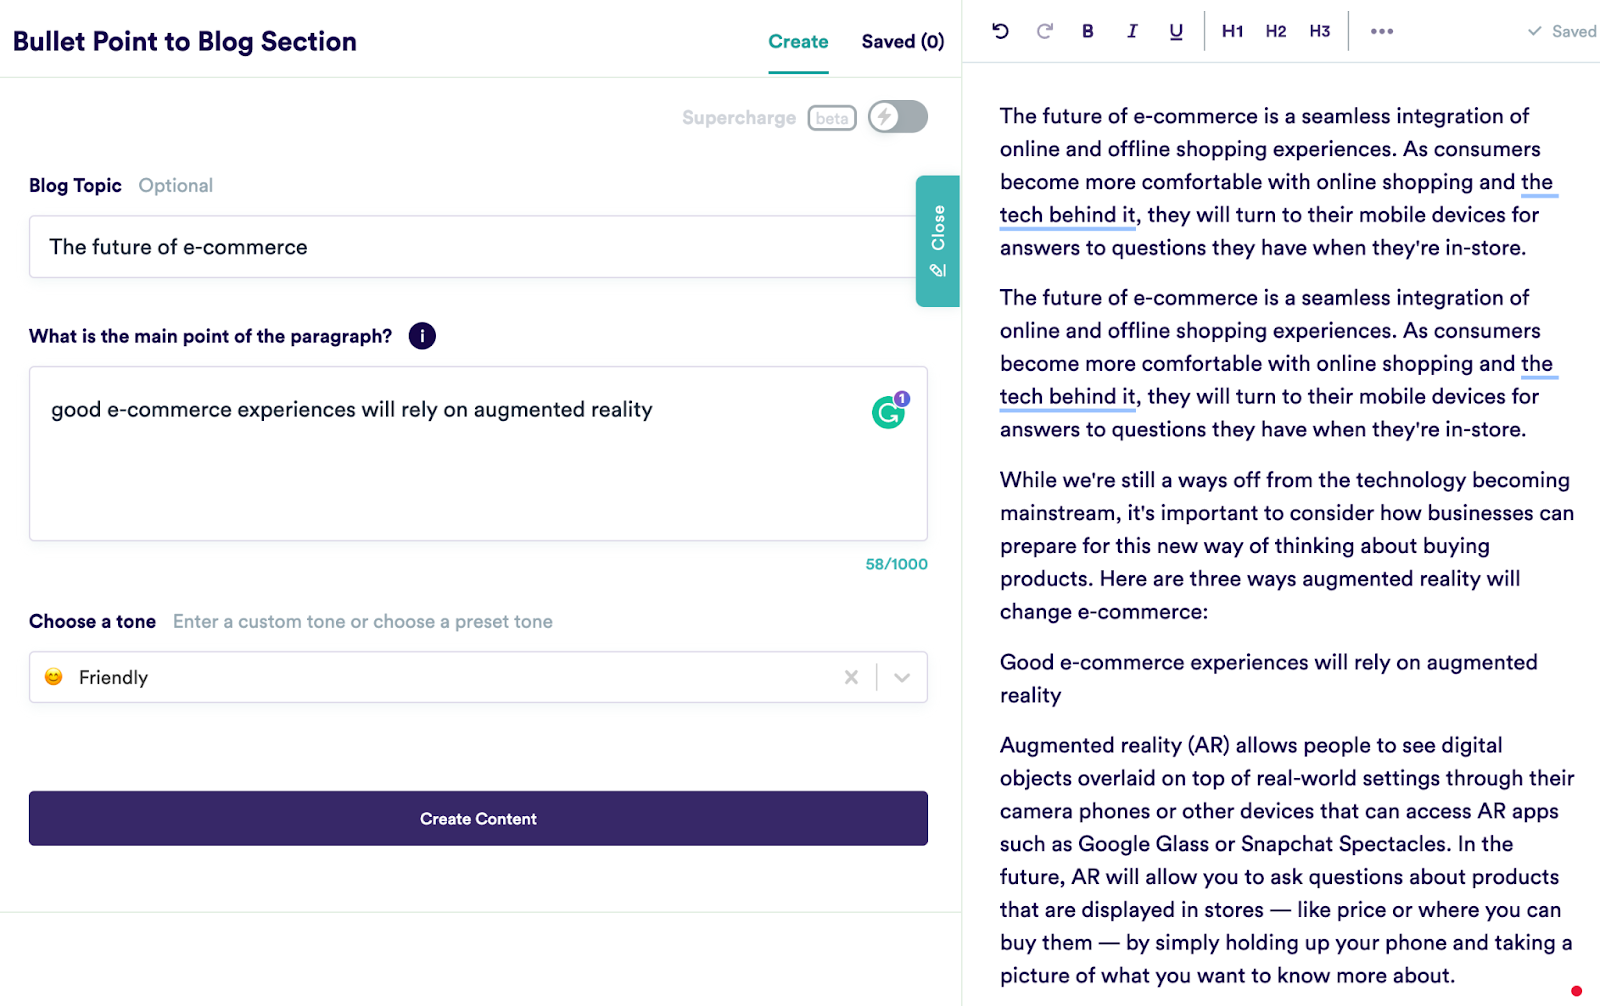Image resolution: width=1600 pixels, height=1006 pixels.
Task: Apply Heading 2 style
Action: 1276,31
